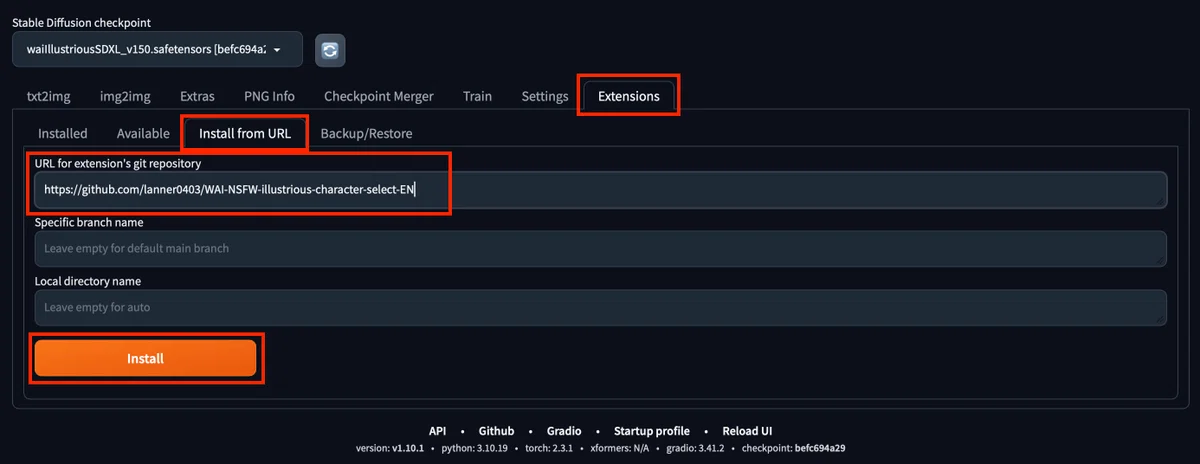Click the torch: 2.3.1 footer text
This screenshot has height=464, width=1200.
(x=548, y=448)
